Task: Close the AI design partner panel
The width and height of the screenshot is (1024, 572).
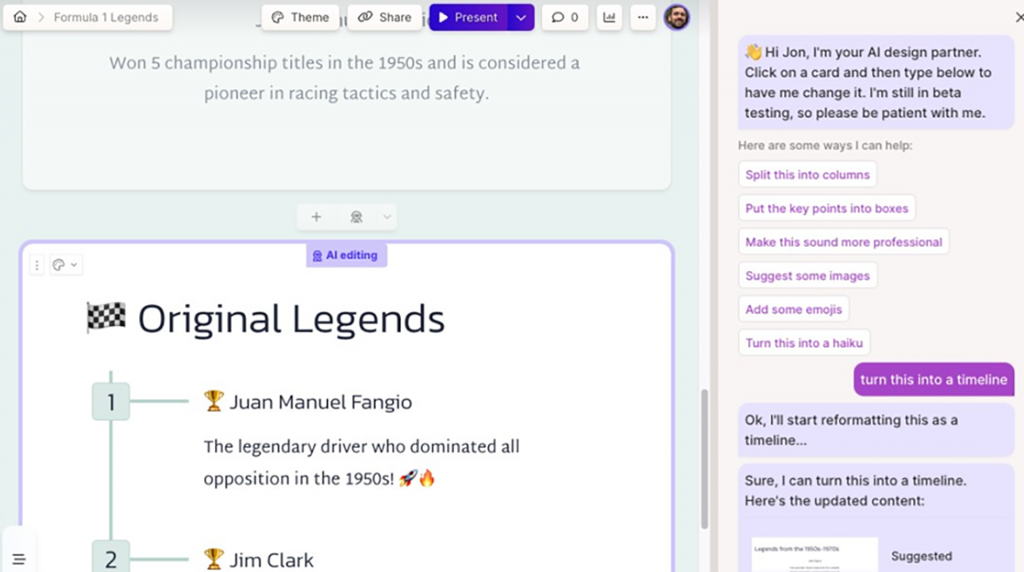Action: click(x=1019, y=18)
